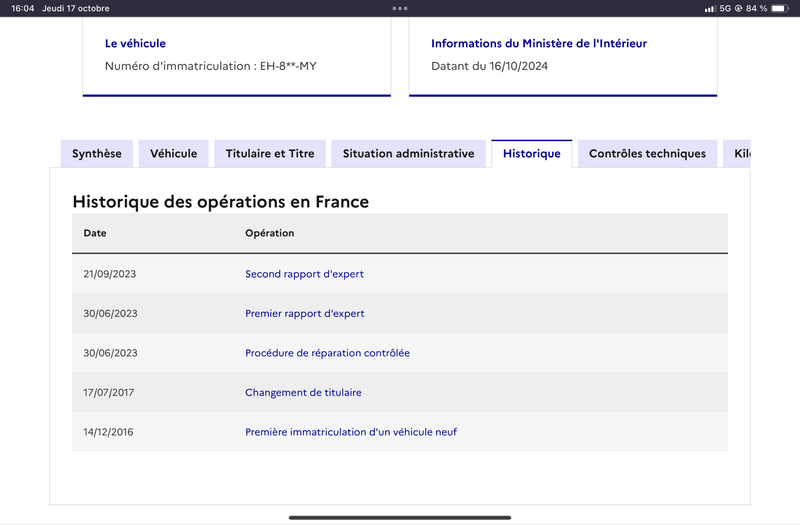Image resolution: width=800 pixels, height=525 pixels.
Task: Click the date 30/06/2023 beside Procédure de réparation
Action: 110,353
